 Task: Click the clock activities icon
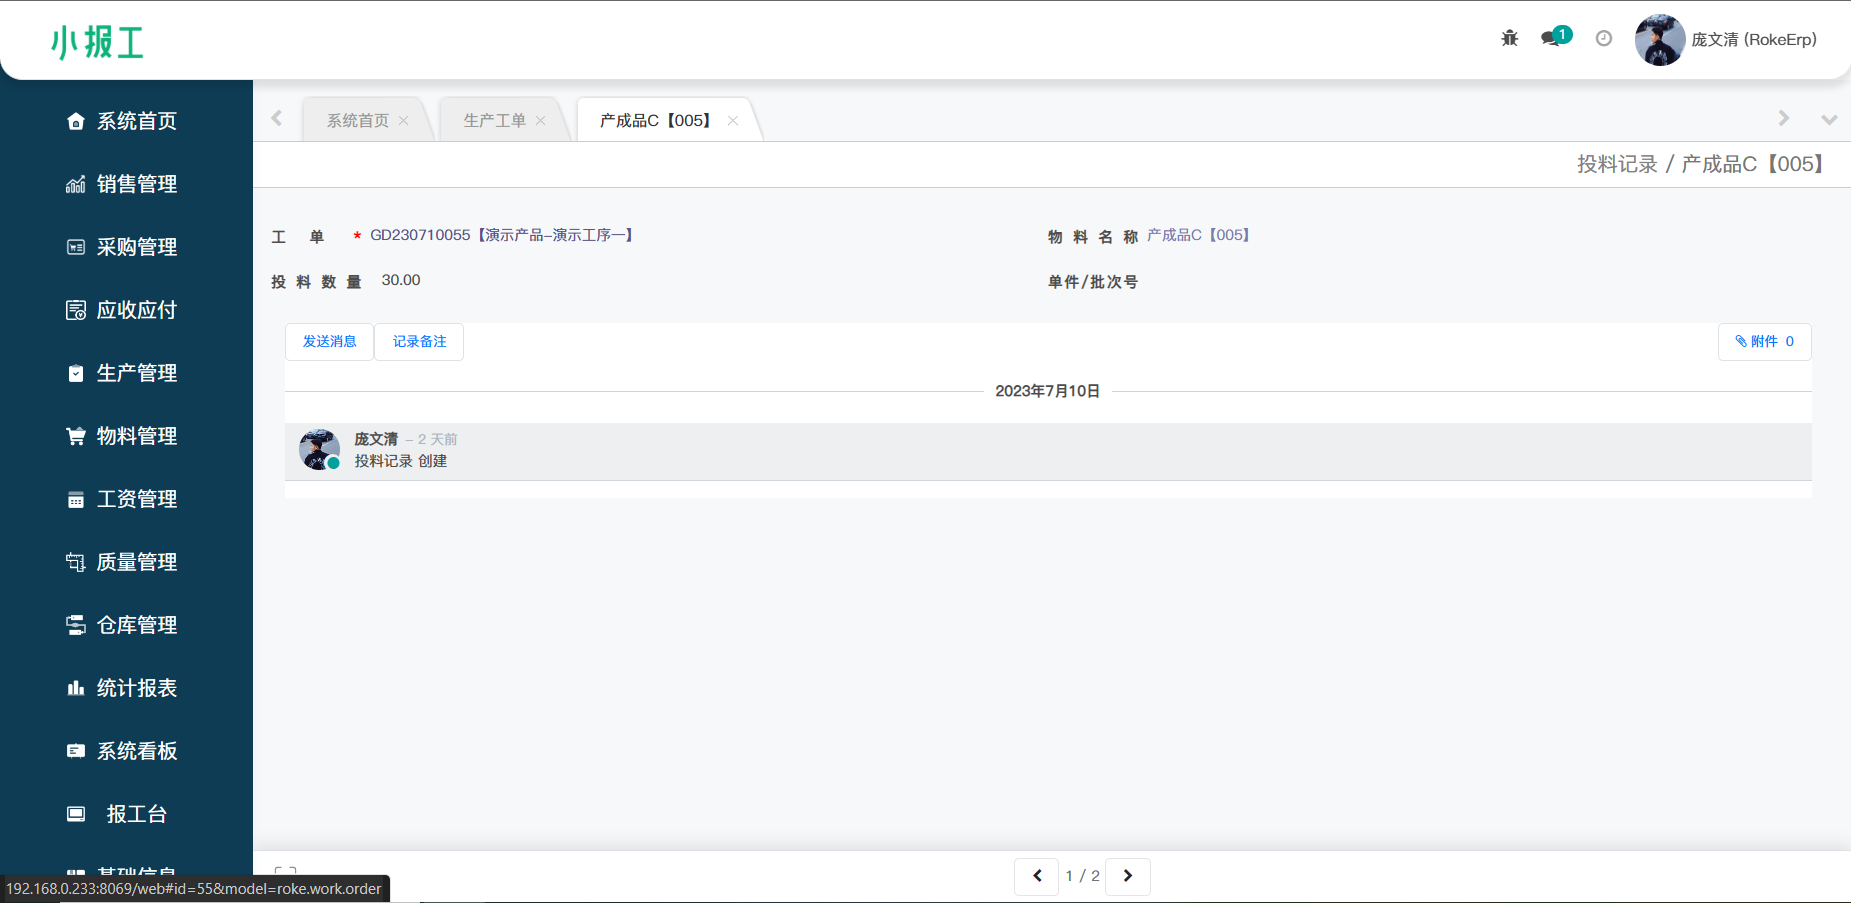1603,39
